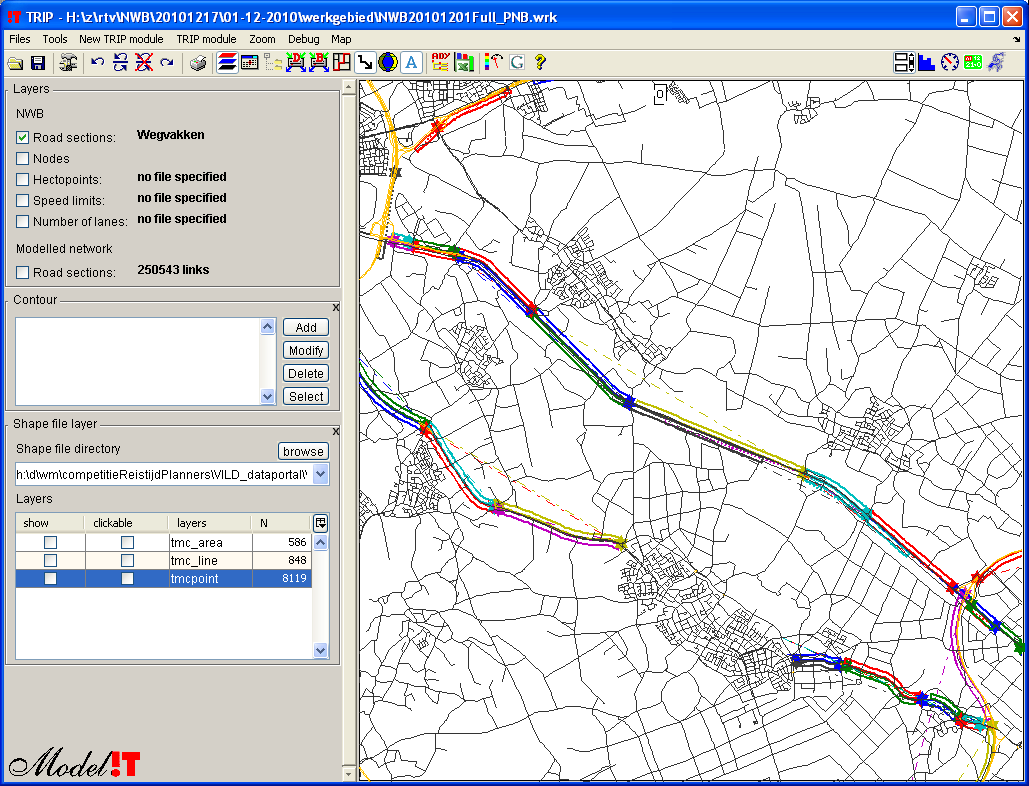The image size is (1029, 786).
Task: Click contour list scroll down arrow
Action: [267, 396]
